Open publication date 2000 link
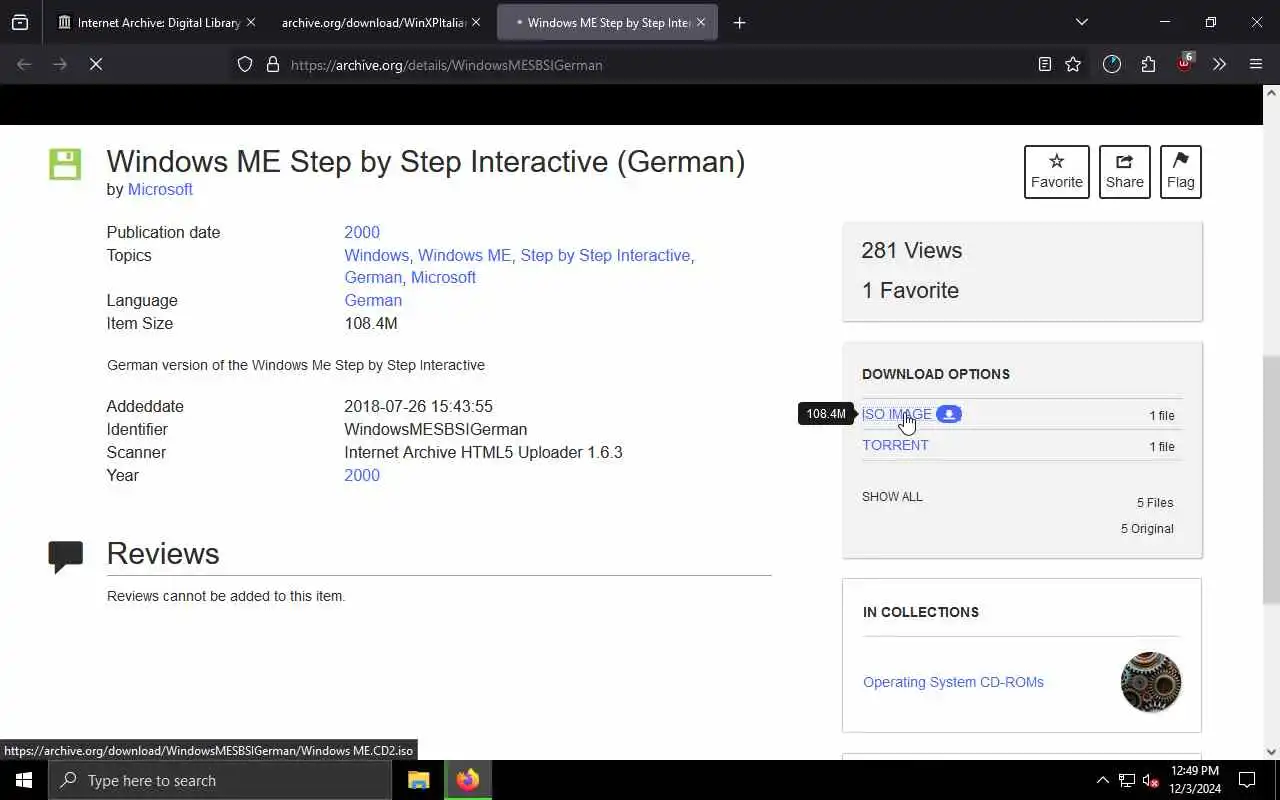This screenshot has height=800, width=1280. point(362,232)
